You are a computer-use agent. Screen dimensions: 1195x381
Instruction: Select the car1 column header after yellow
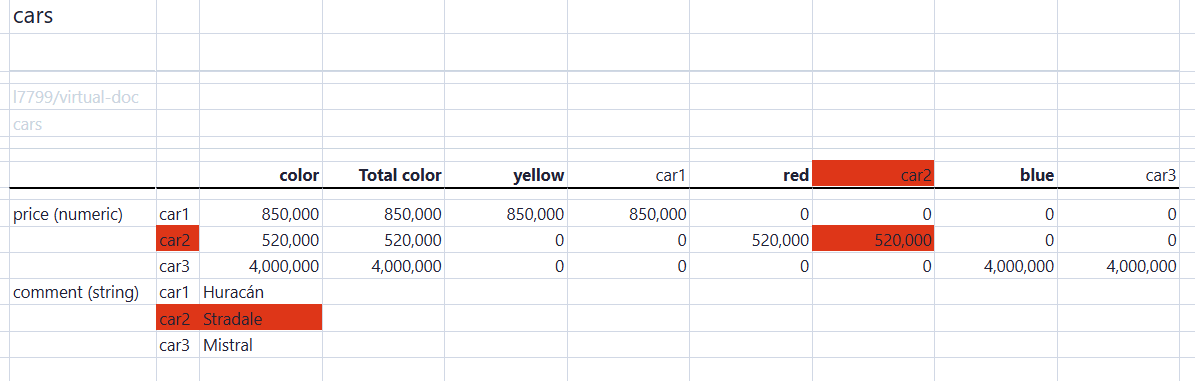628,175
